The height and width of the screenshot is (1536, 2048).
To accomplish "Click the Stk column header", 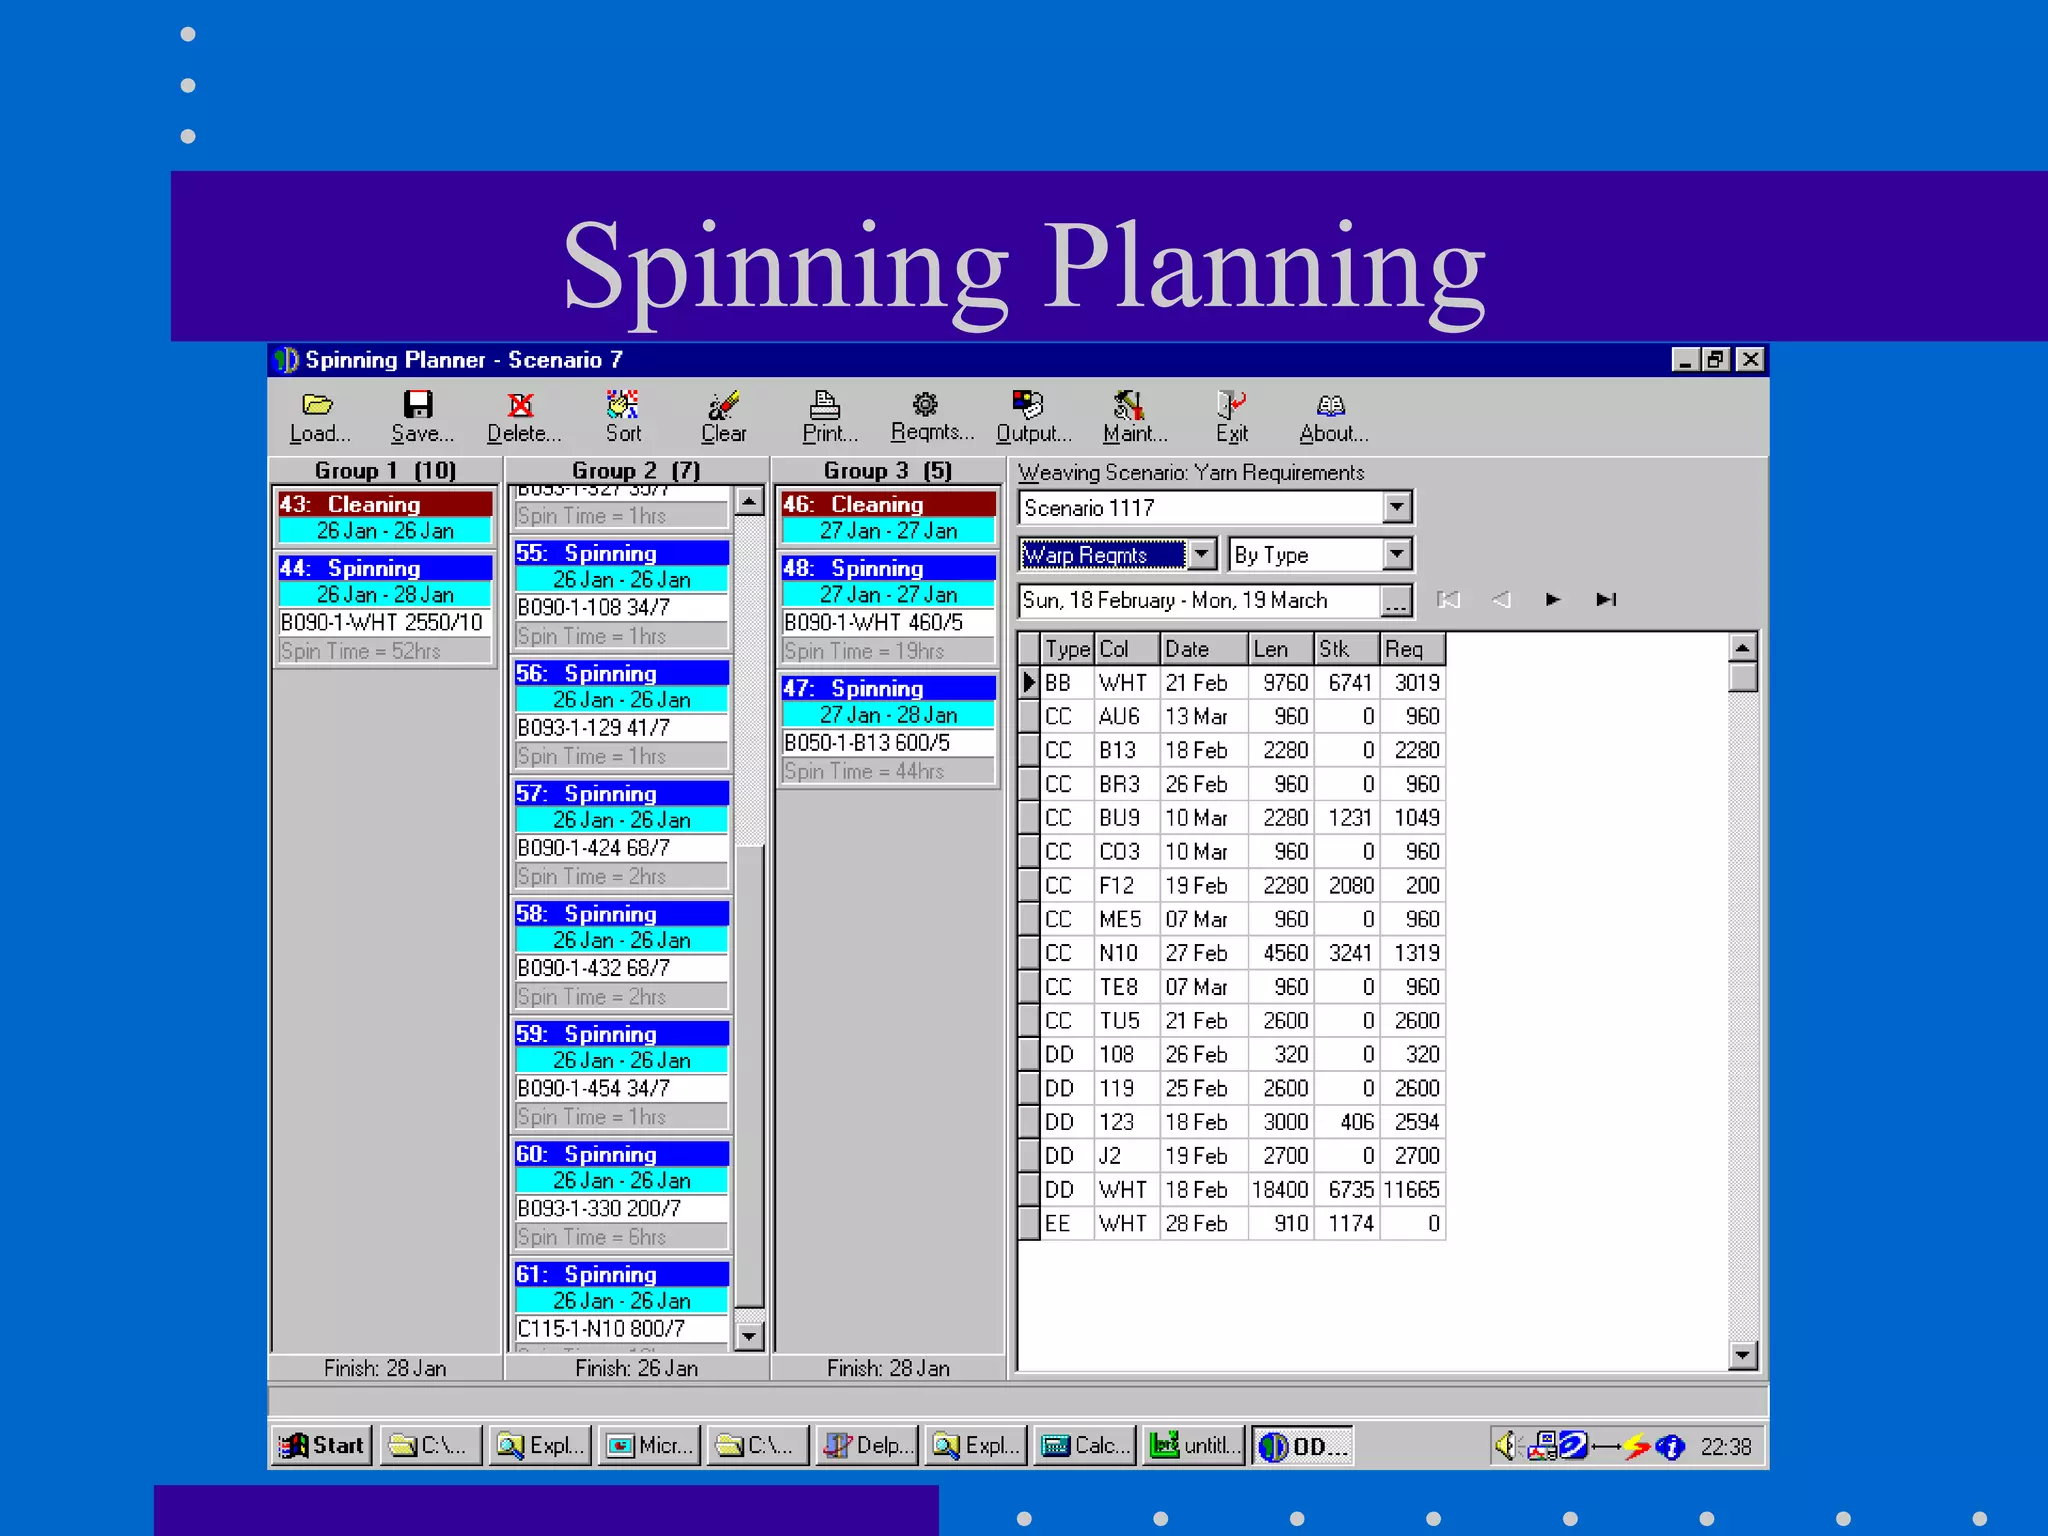I will pos(1347,649).
